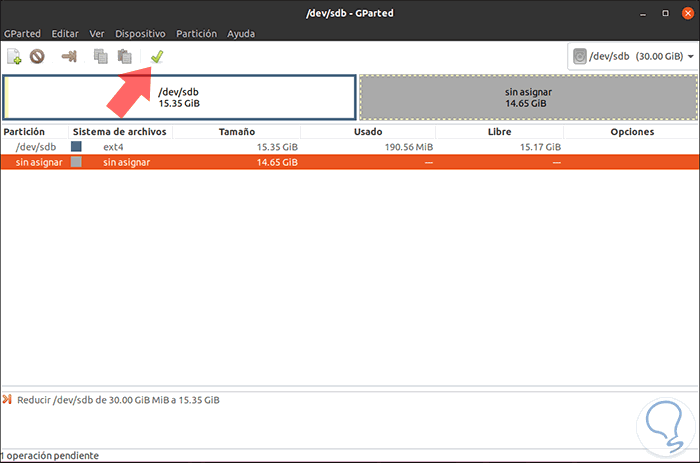Minimize the GParted window
The width and height of the screenshot is (700, 463).
coord(643,13)
